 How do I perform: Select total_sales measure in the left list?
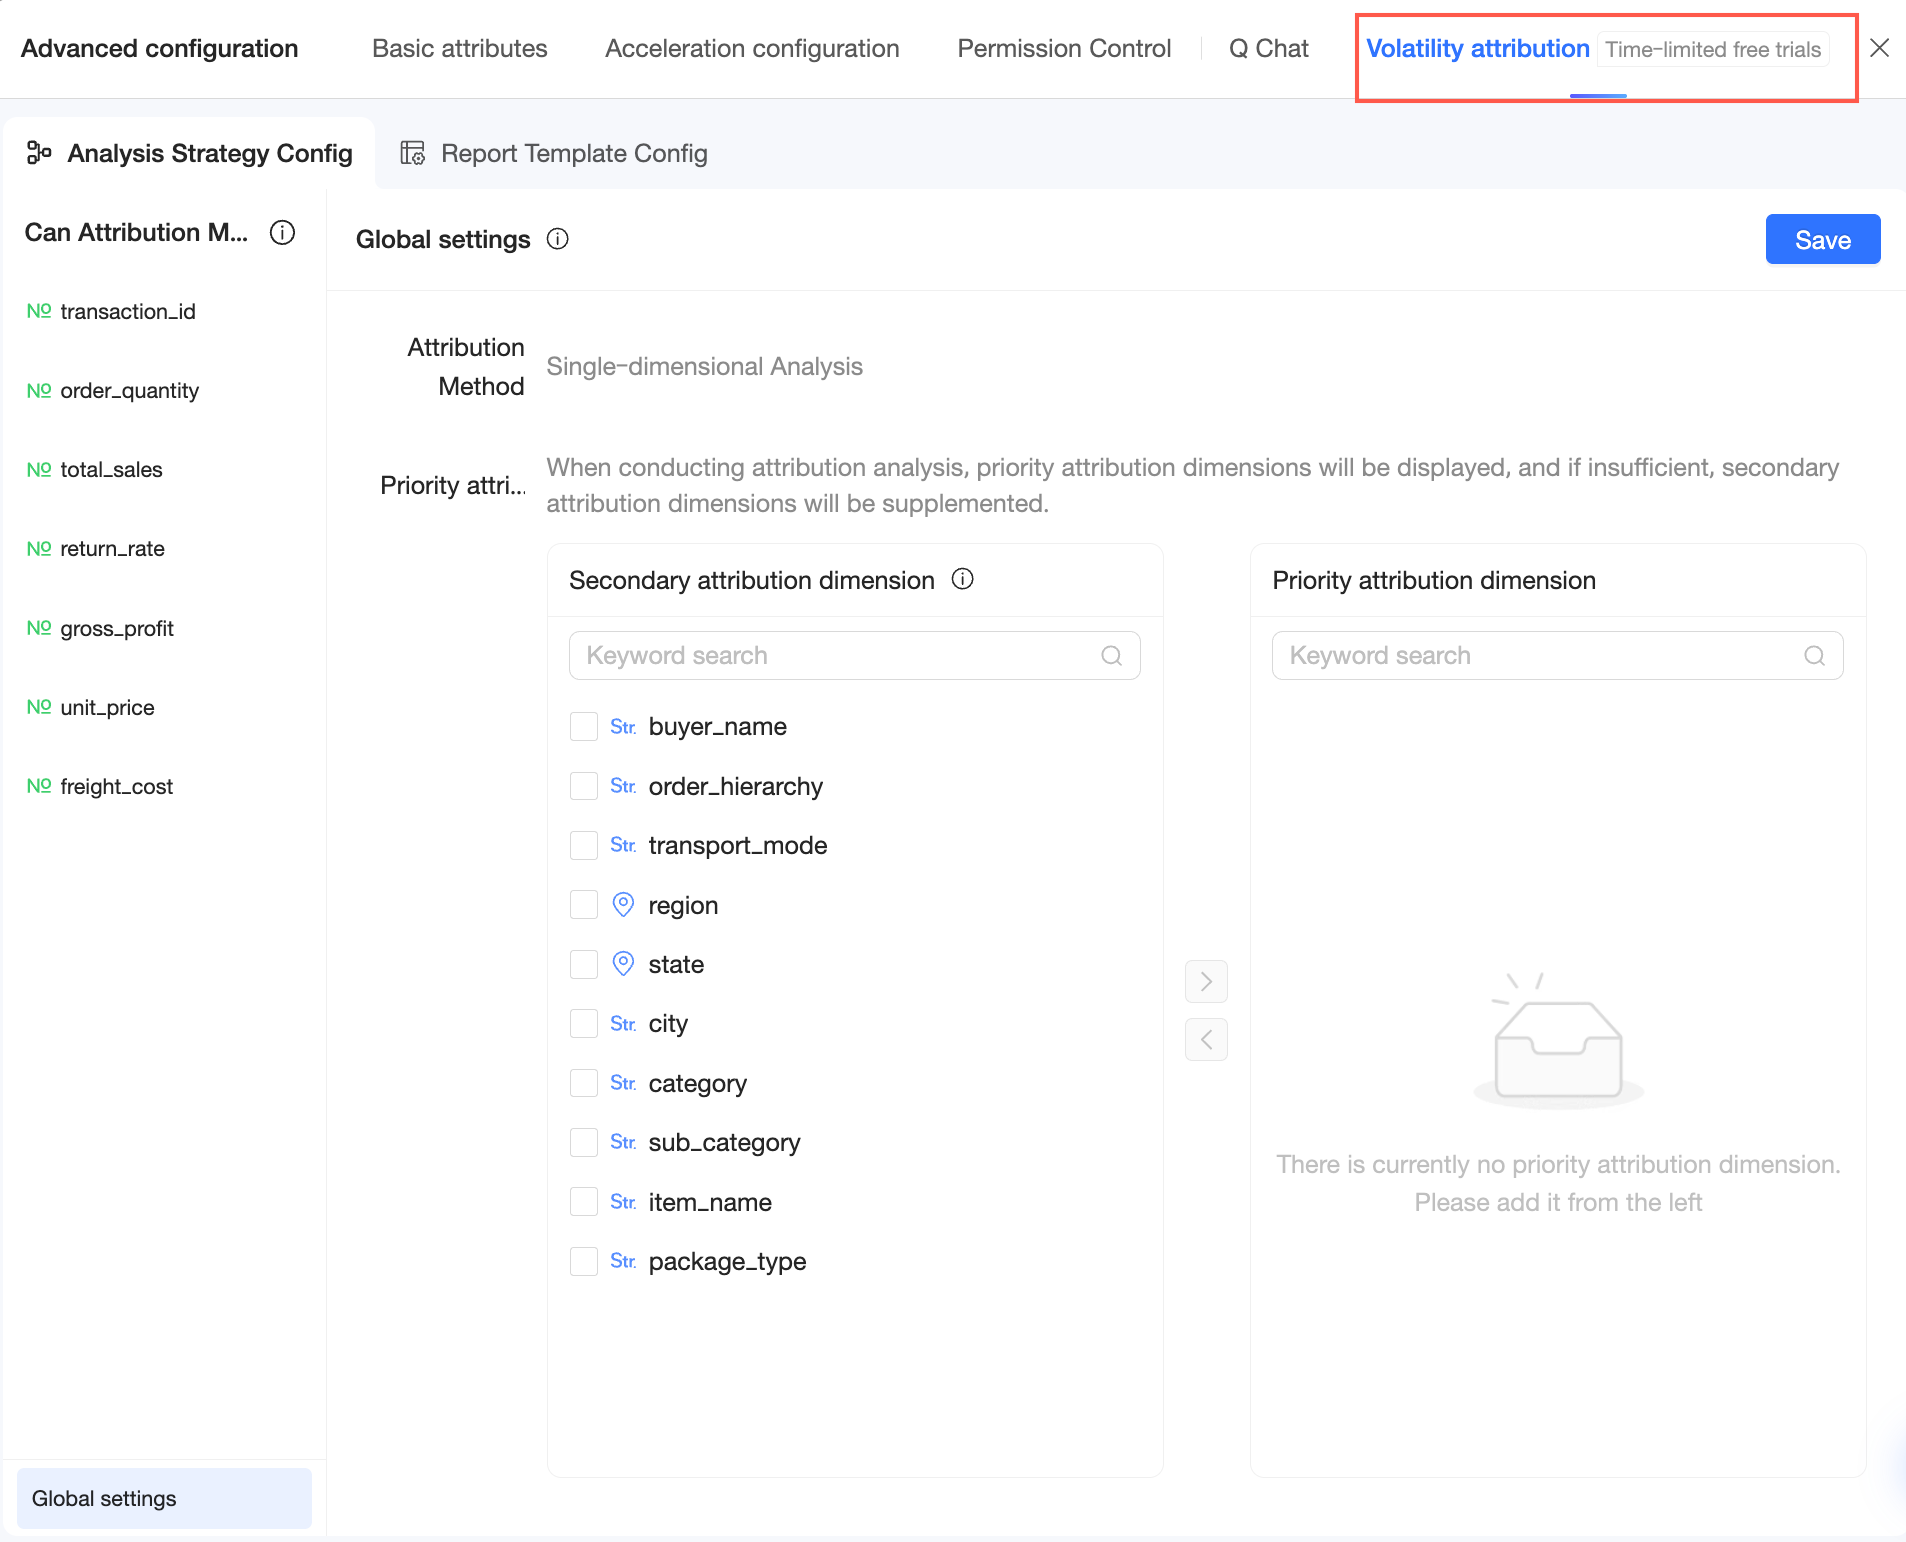point(111,470)
